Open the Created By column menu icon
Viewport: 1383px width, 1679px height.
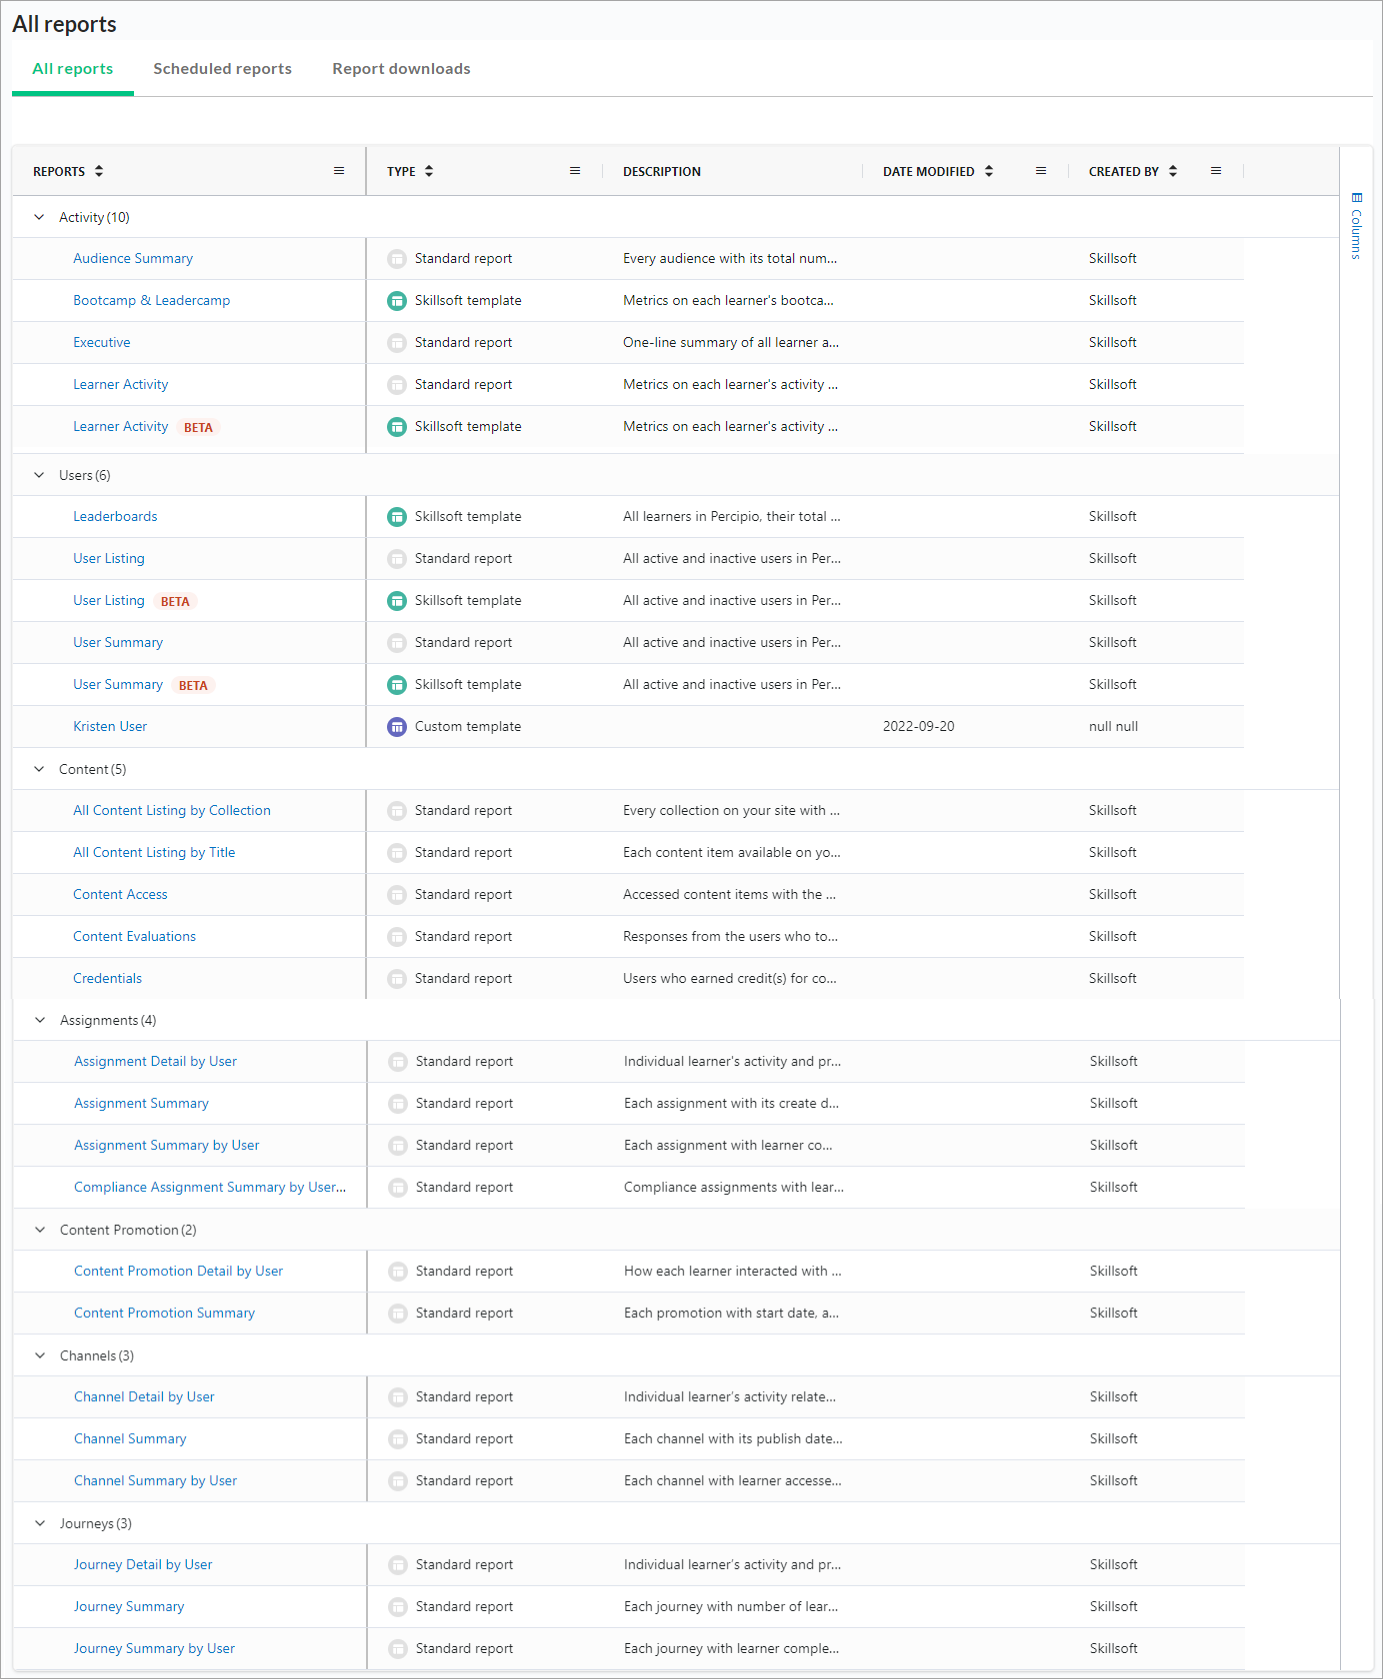(1216, 171)
